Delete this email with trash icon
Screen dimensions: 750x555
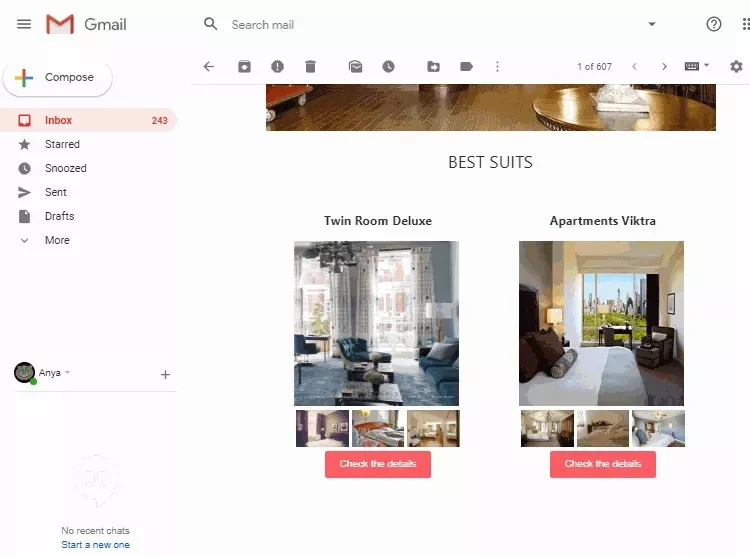click(310, 67)
